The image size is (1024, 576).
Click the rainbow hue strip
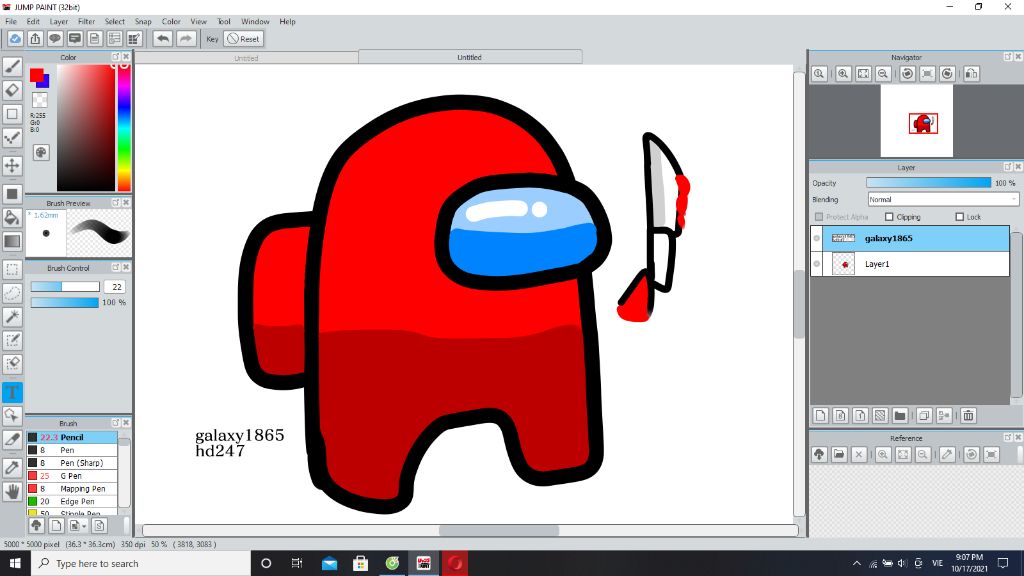[x=123, y=127]
